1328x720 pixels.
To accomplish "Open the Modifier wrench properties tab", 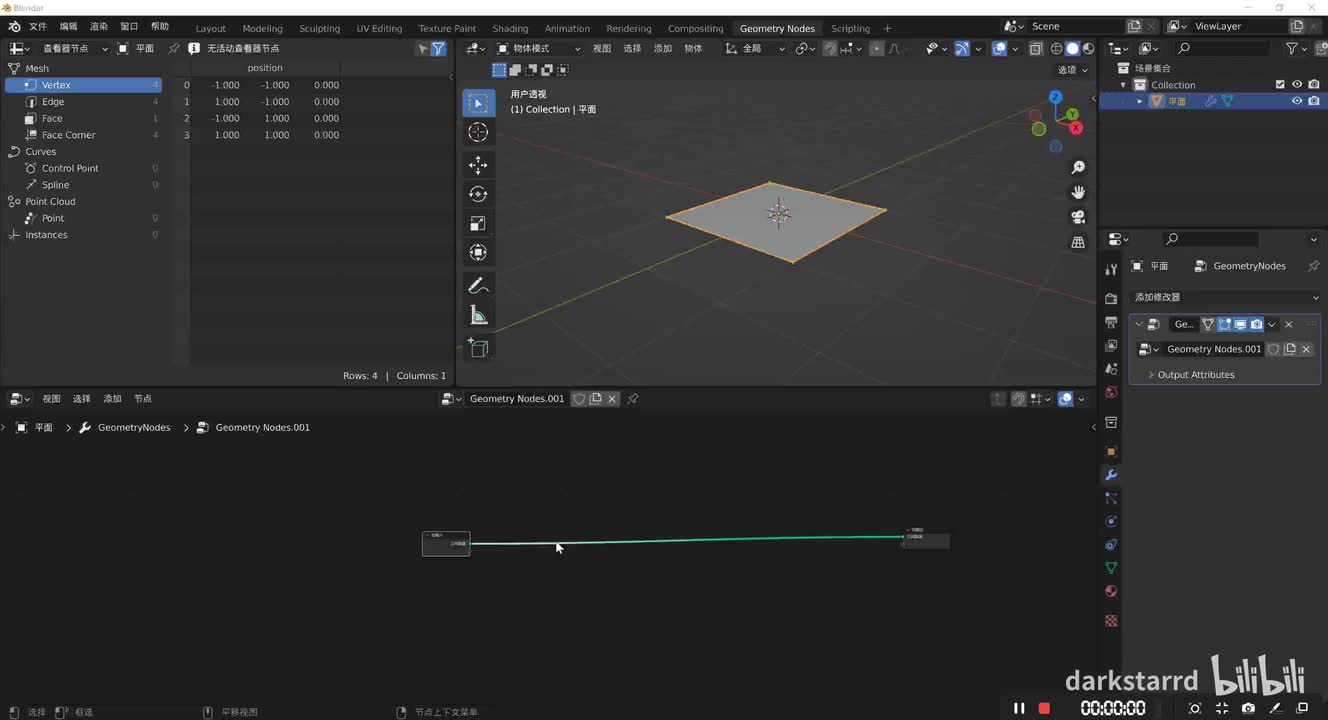I will pos(1111,474).
